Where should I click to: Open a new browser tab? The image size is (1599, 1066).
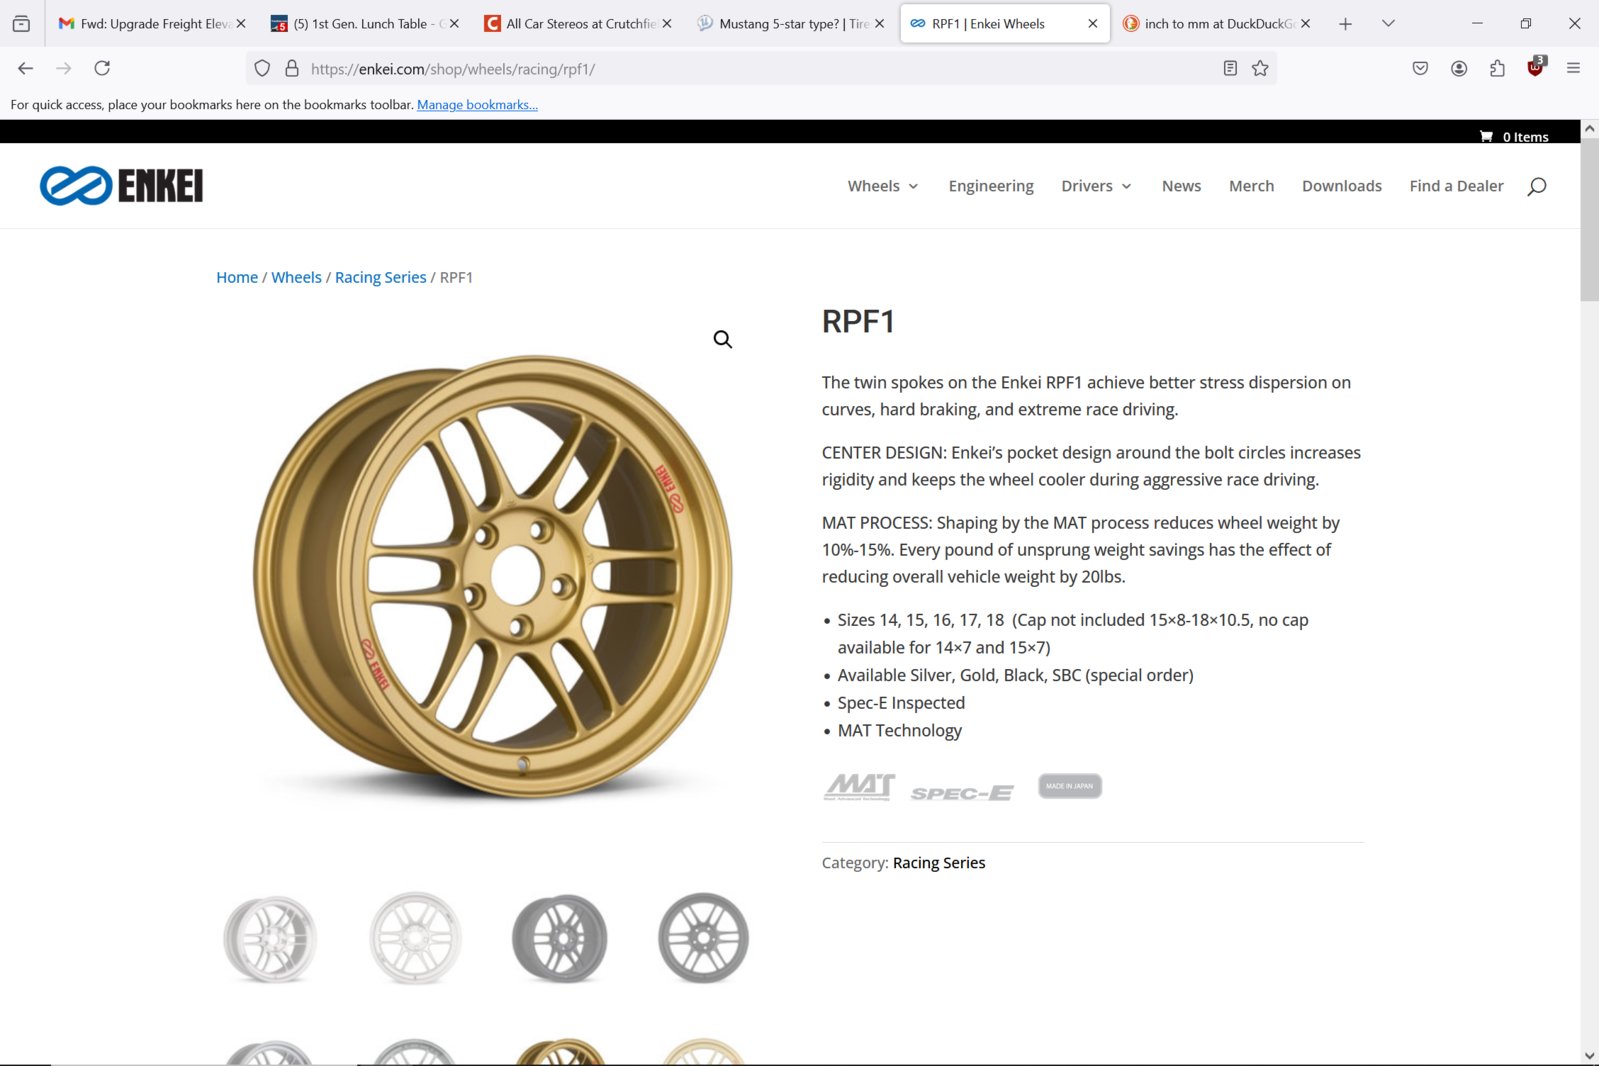pos(1345,23)
